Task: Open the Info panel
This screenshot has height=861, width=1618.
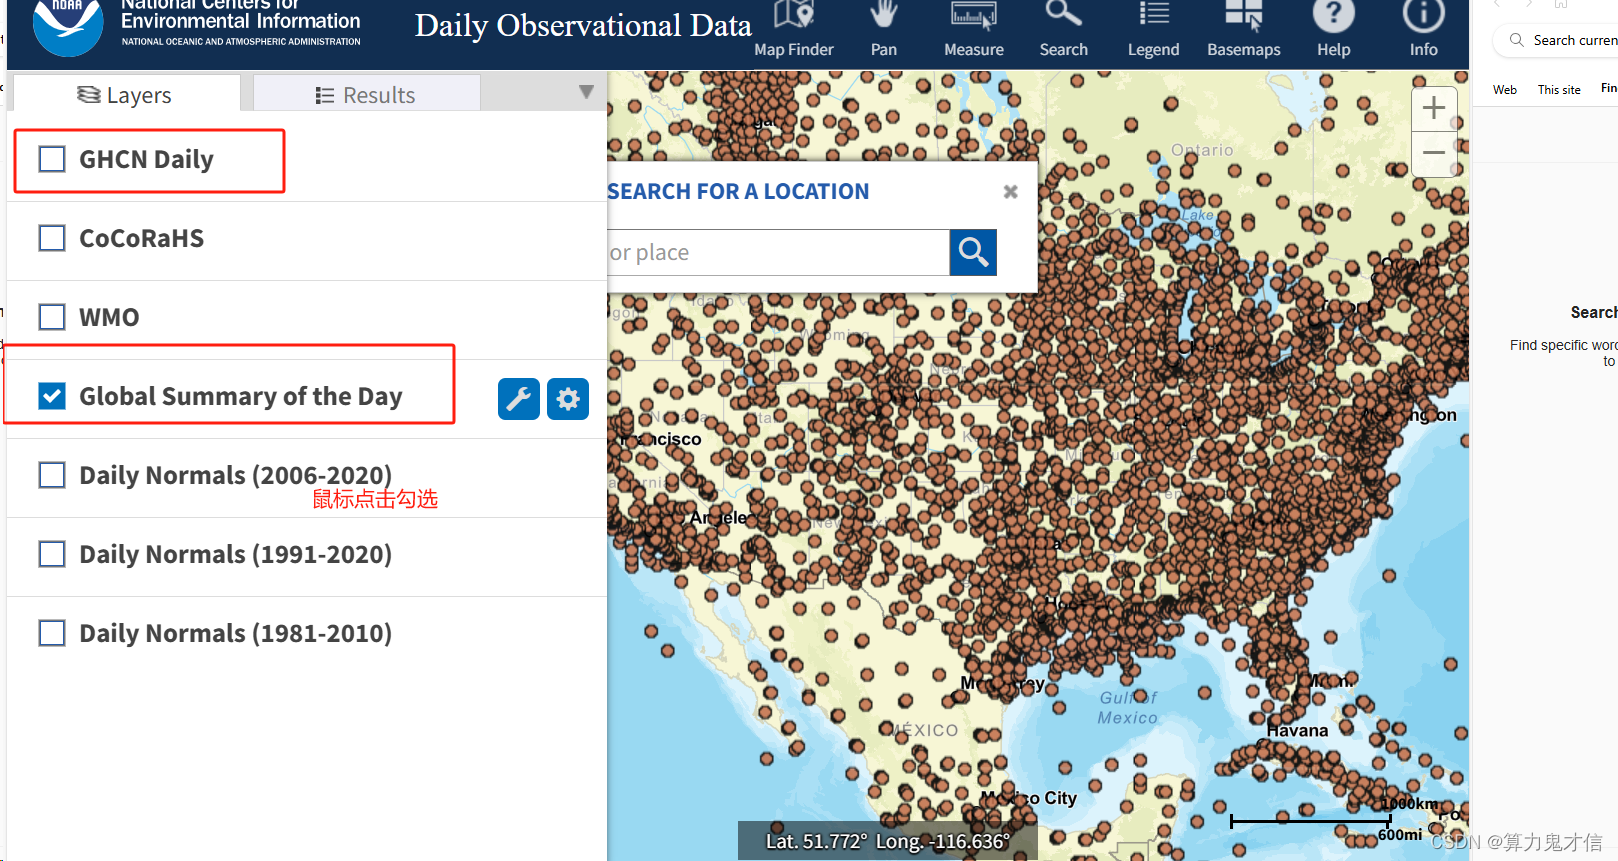Action: pyautogui.click(x=1424, y=30)
